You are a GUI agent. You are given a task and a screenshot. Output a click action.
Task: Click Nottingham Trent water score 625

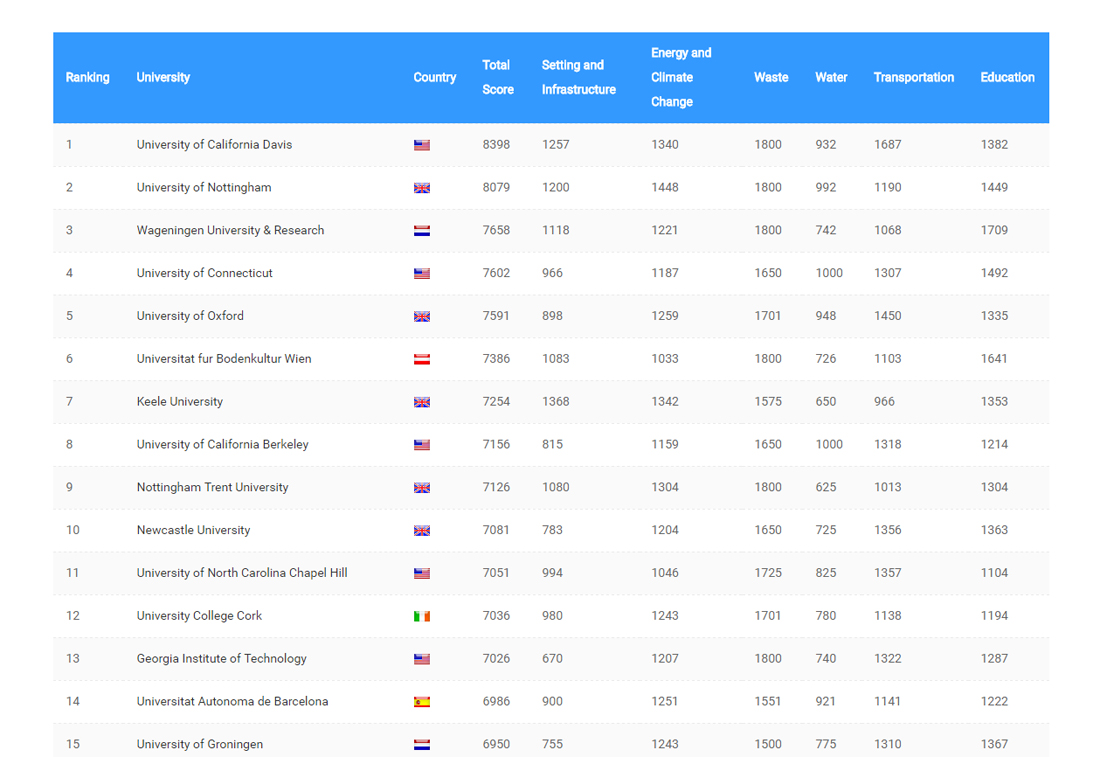tap(826, 487)
